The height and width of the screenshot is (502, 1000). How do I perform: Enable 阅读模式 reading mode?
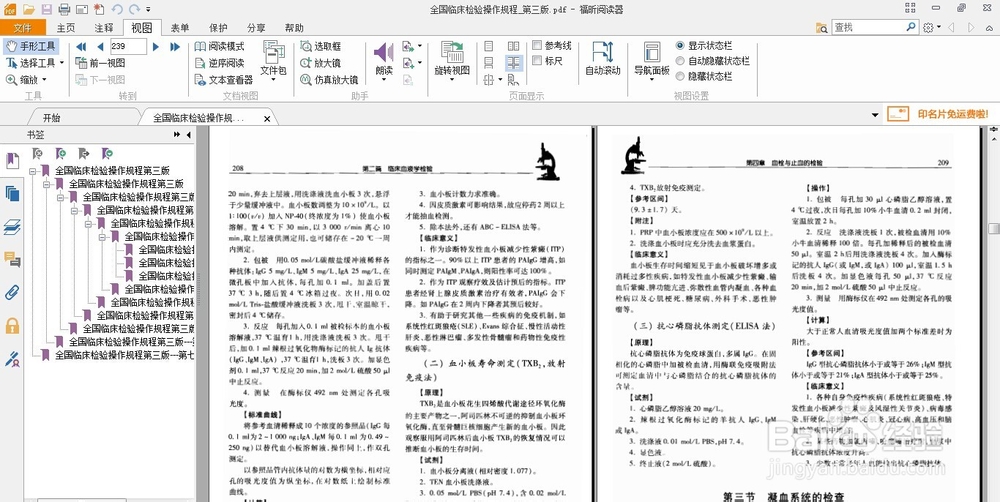coord(219,47)
